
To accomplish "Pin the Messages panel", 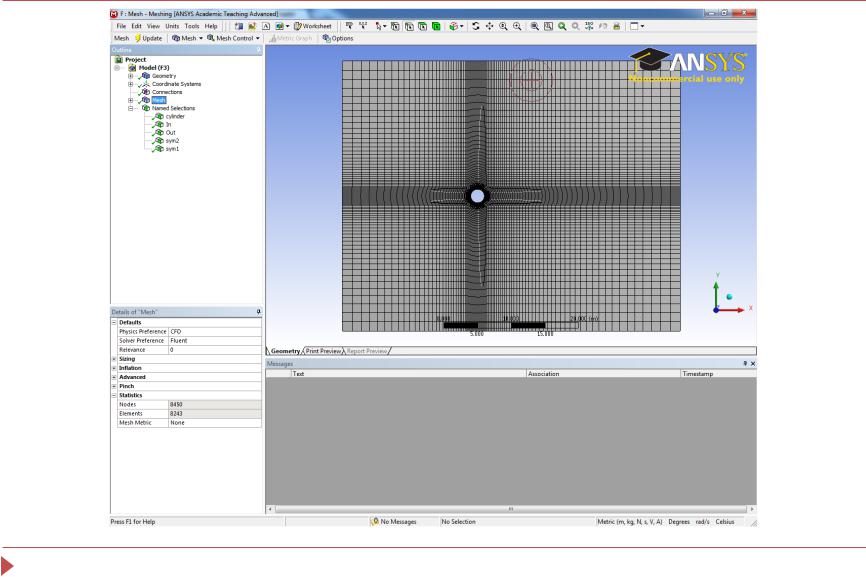I will tap(744, 363).
